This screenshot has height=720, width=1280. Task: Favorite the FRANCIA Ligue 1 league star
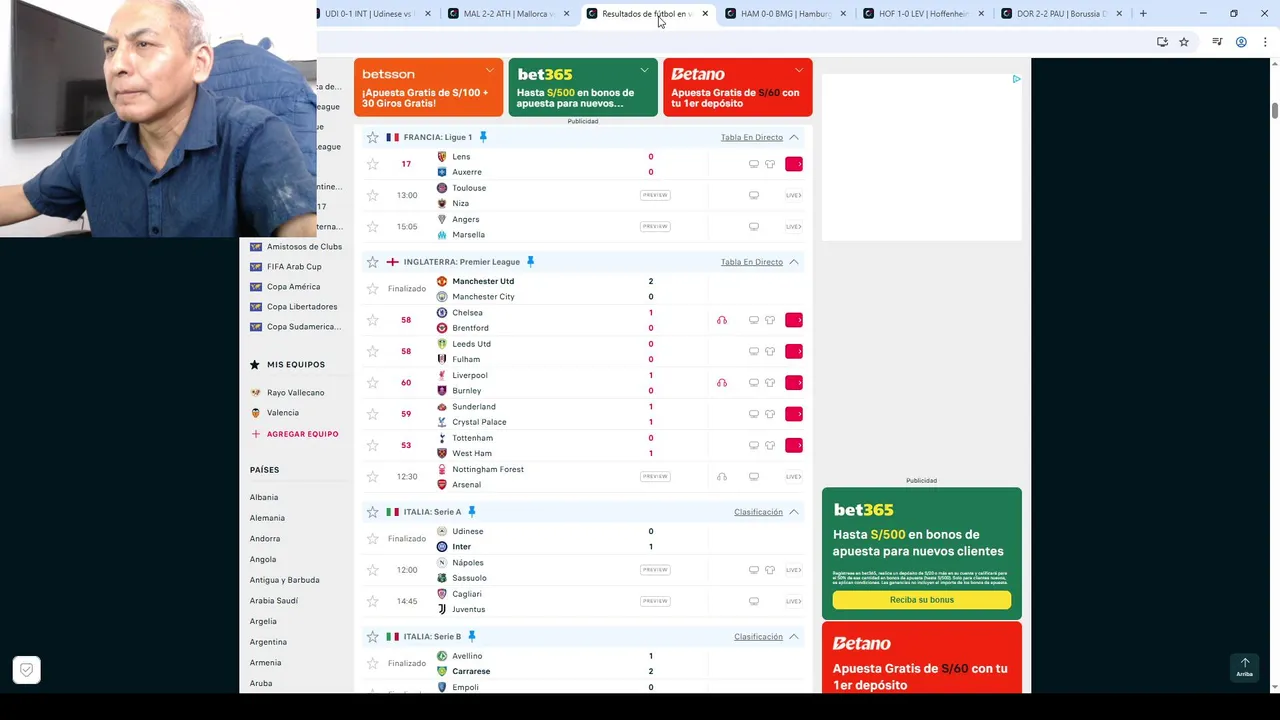[372, 137]
